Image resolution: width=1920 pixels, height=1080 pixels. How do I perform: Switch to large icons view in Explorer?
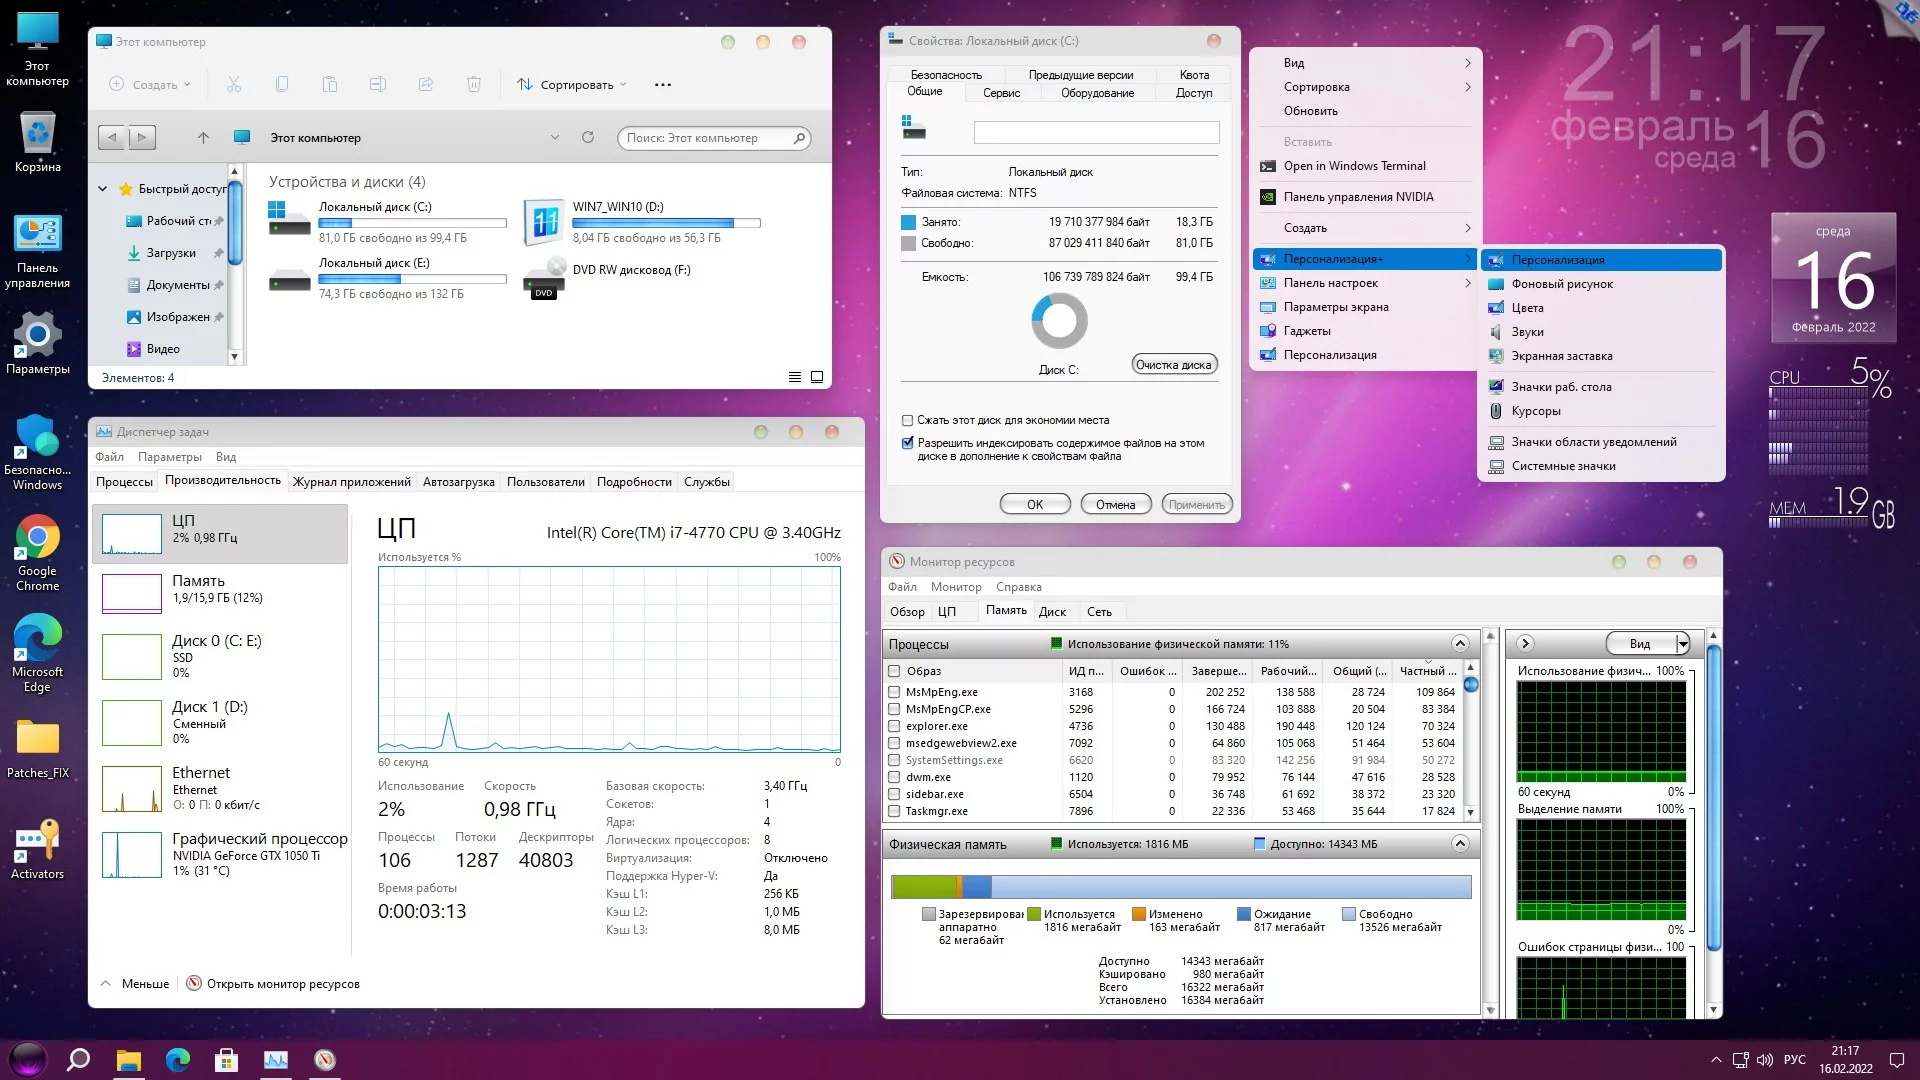tap(817, 377)
